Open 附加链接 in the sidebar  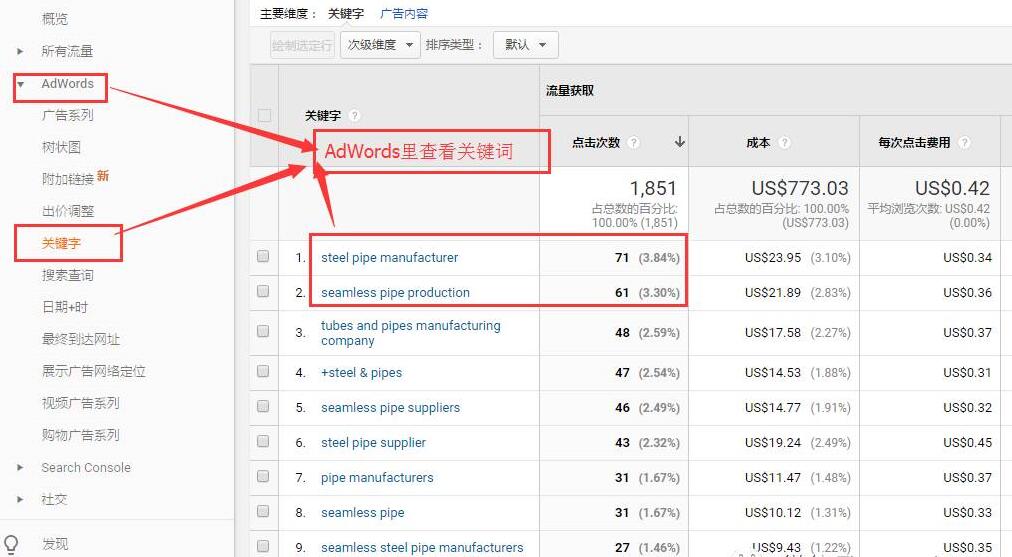click(68, 179)
